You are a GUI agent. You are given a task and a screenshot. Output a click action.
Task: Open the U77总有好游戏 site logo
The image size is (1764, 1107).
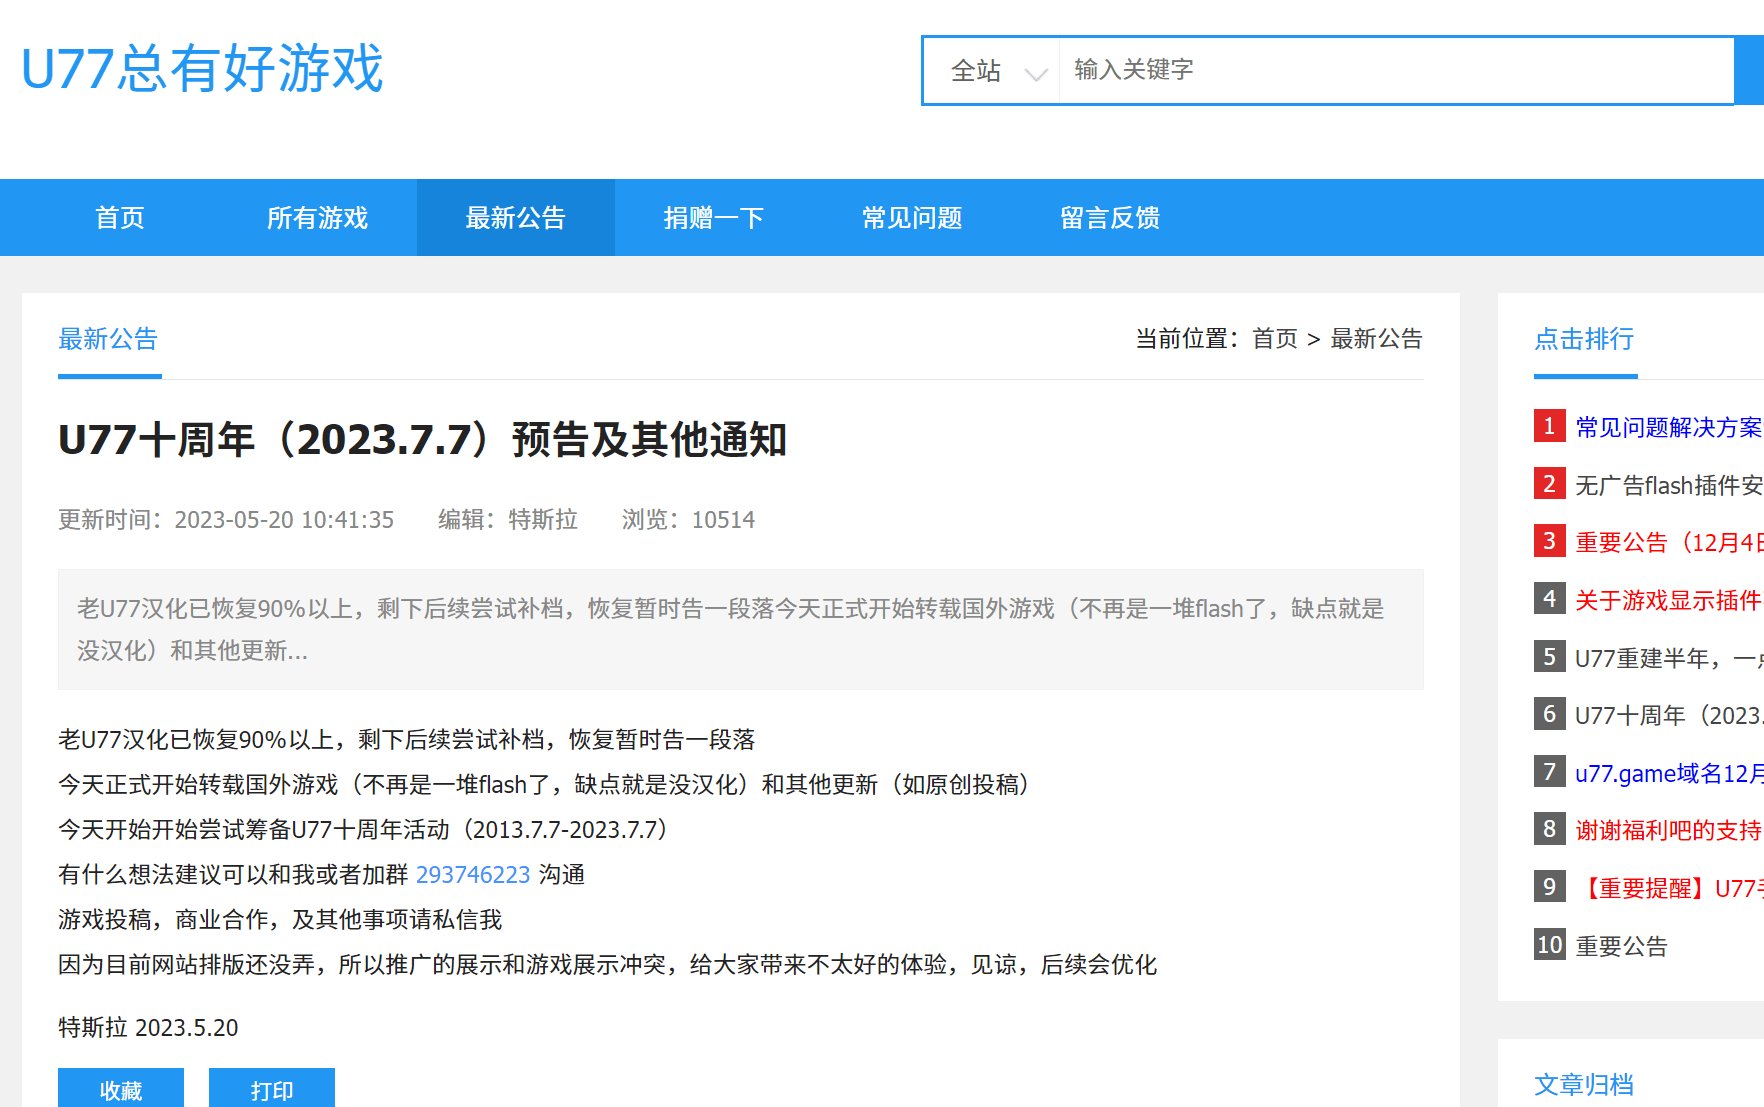click(x=202, y=68)
